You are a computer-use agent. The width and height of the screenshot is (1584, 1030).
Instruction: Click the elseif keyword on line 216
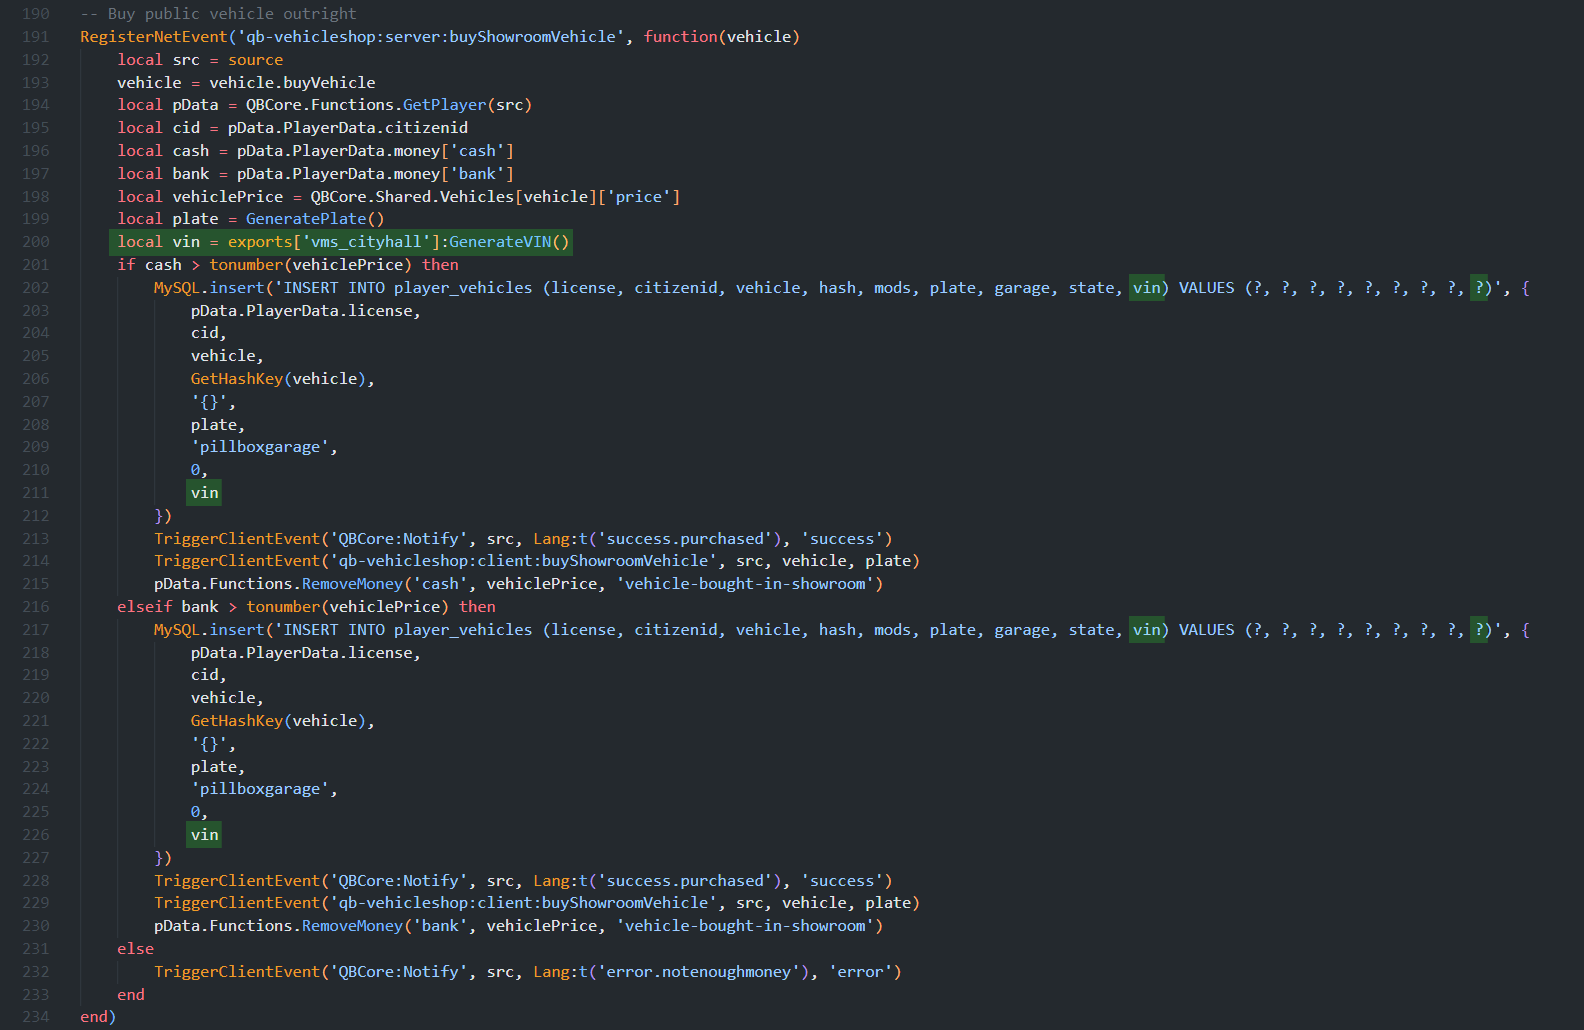click(145, 607)
